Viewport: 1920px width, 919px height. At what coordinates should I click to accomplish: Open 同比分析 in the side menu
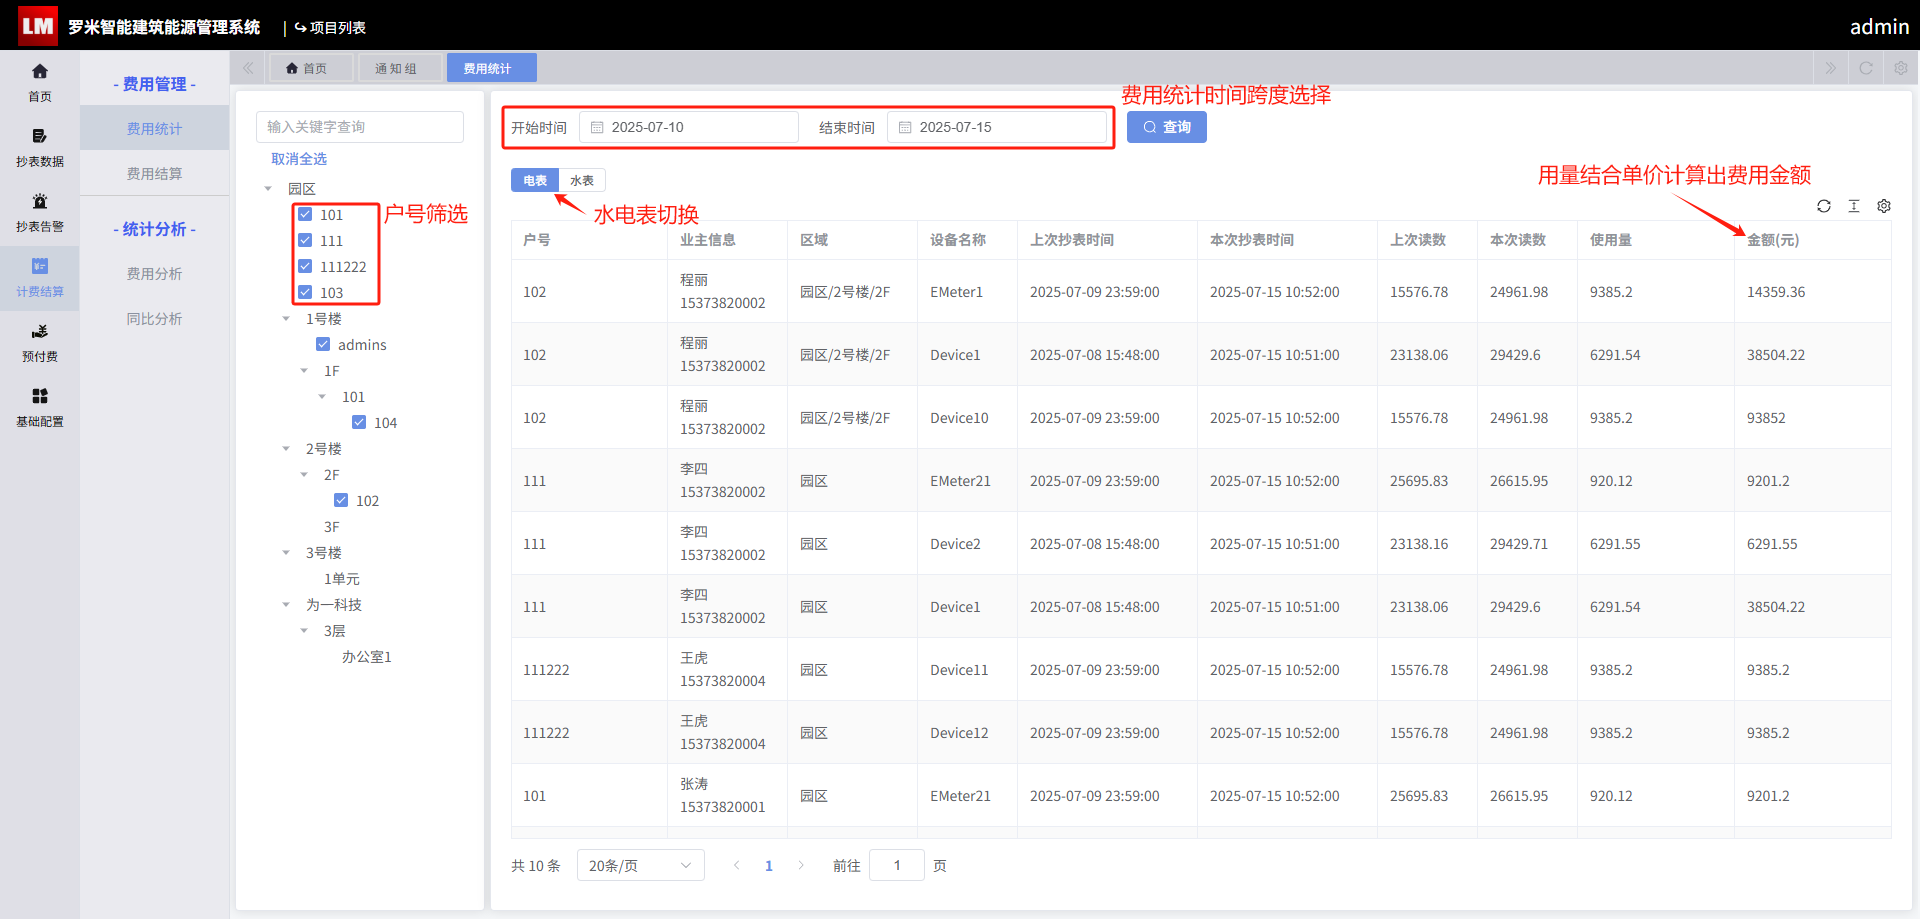coord(154,318)
